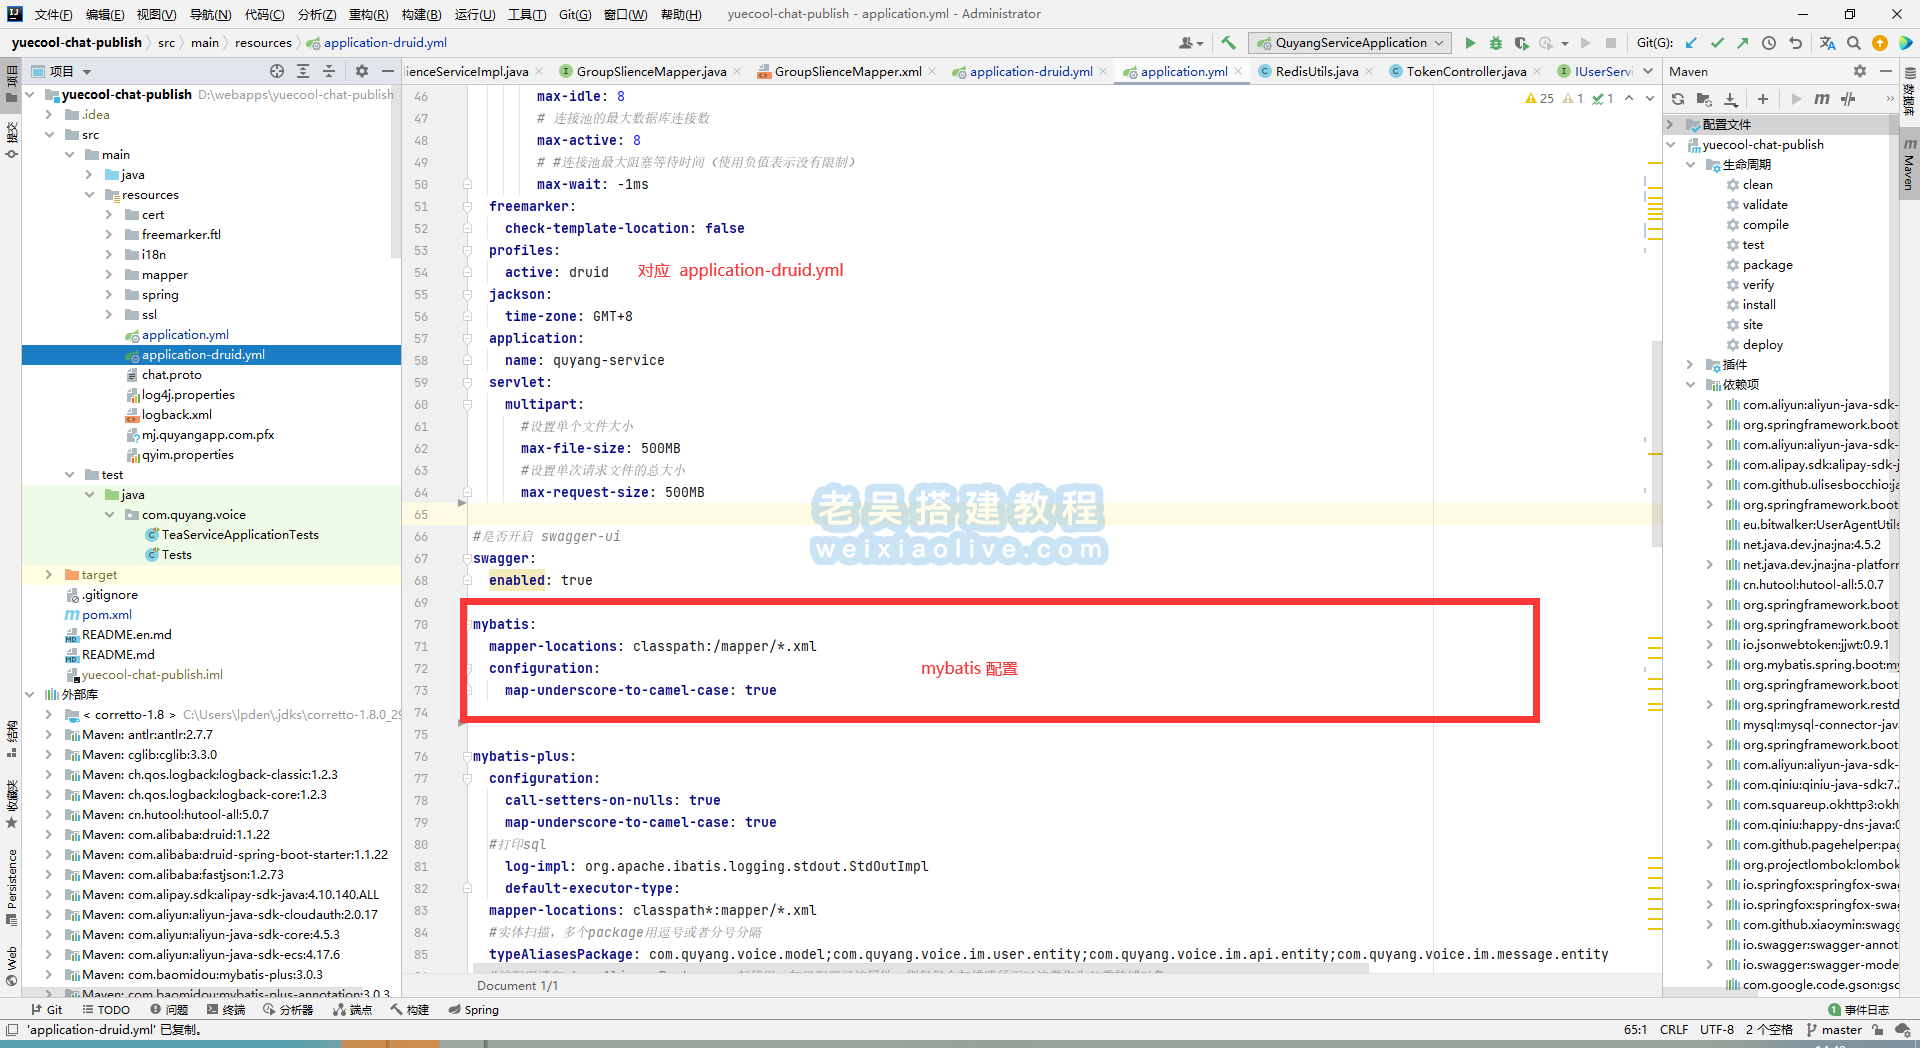
Task: Open the 重构(R) menu
Action: [368, 14]
